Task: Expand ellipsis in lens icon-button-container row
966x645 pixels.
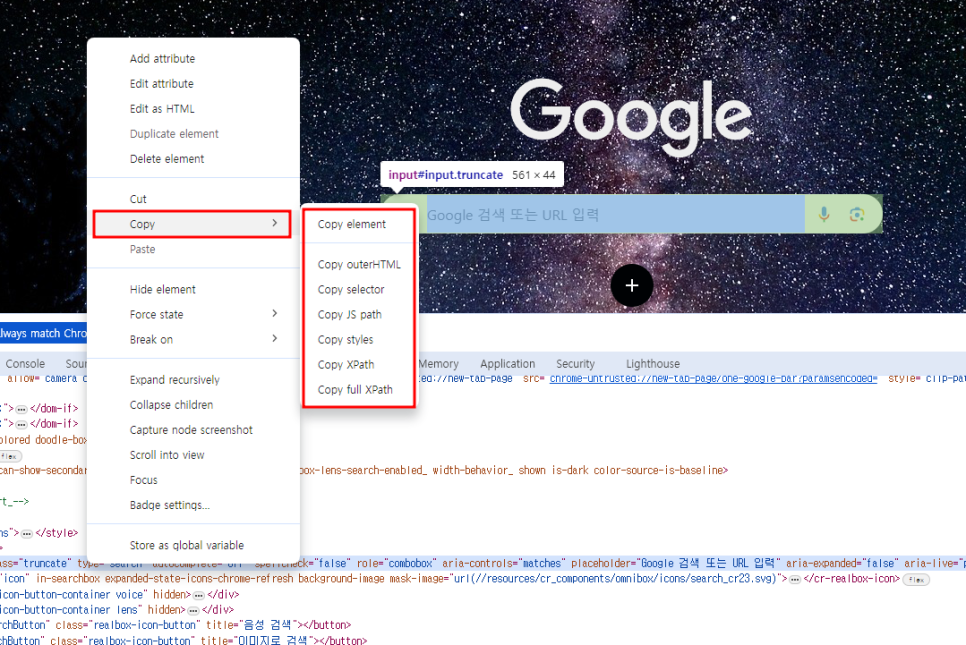Action: [x=193, y=611]
